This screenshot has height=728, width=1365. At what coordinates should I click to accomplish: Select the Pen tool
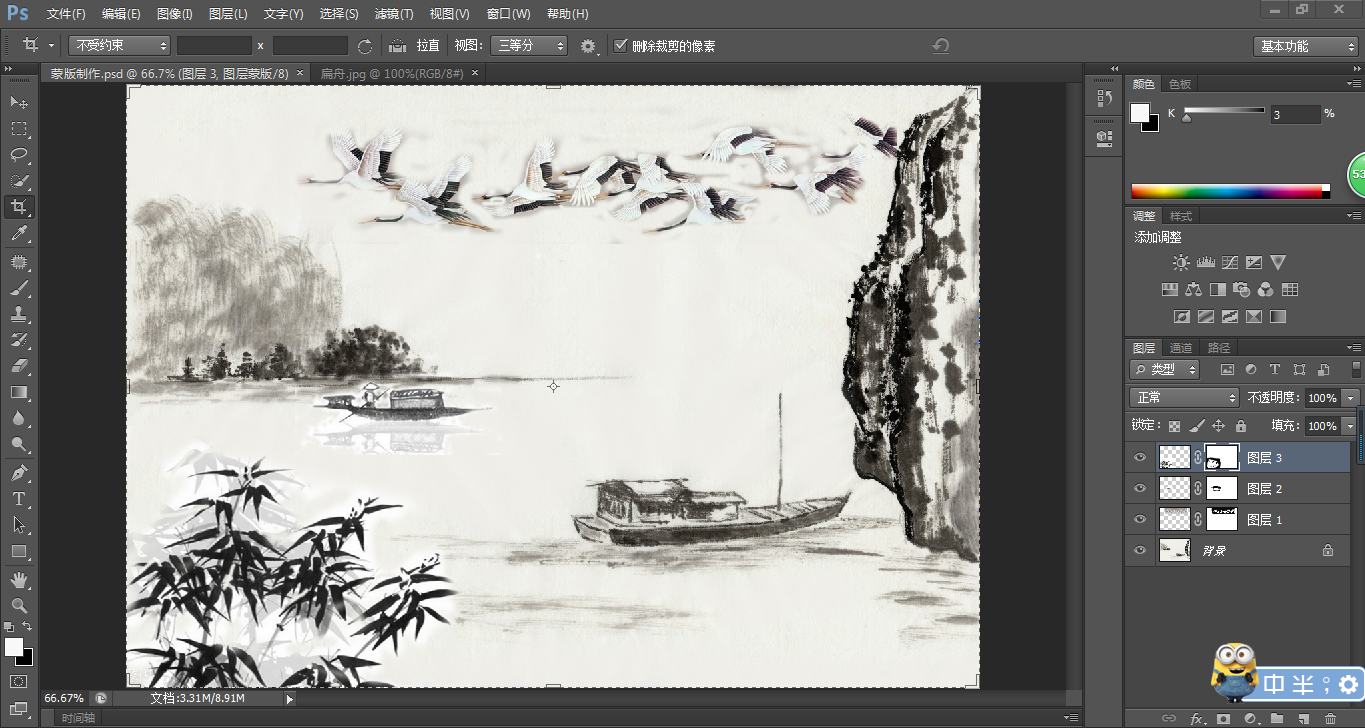click(19, 472)
